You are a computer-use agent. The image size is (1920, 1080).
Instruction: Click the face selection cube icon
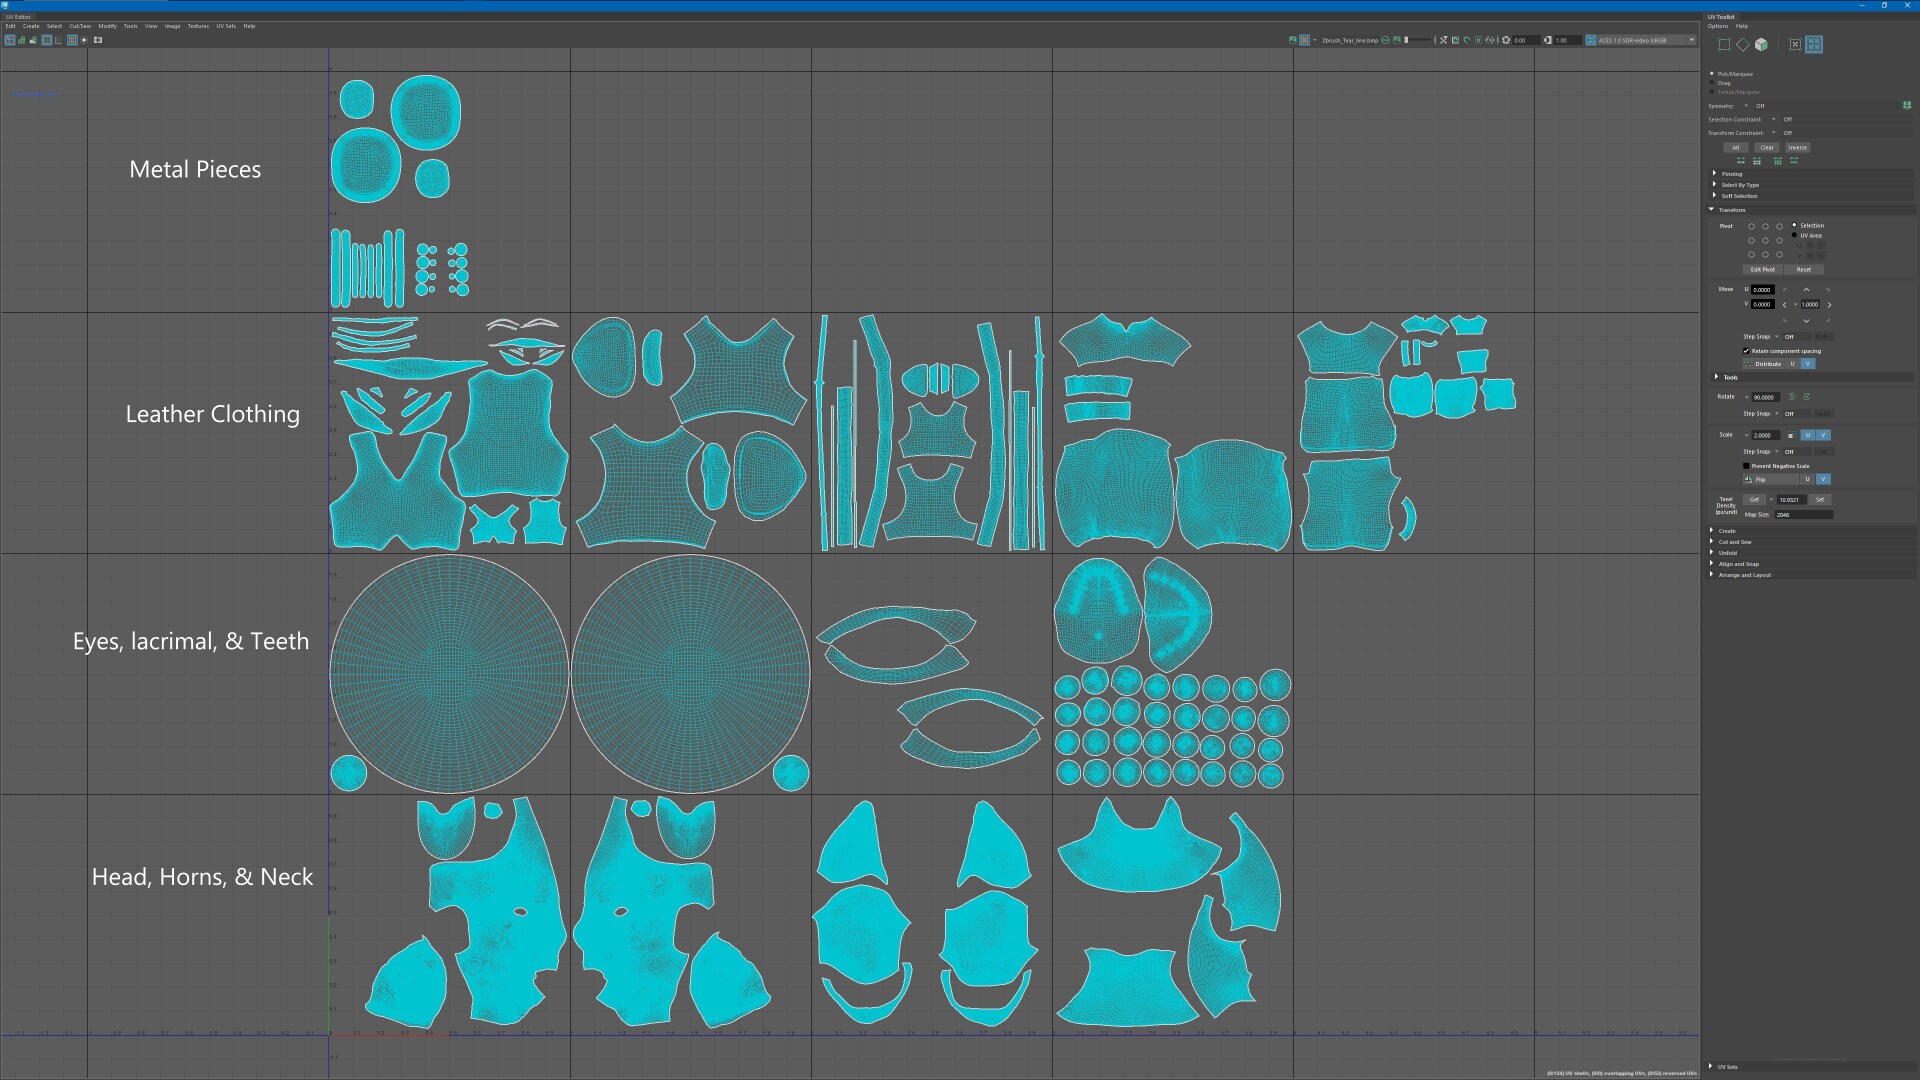pyautogui.click(x=1761, y=44)
